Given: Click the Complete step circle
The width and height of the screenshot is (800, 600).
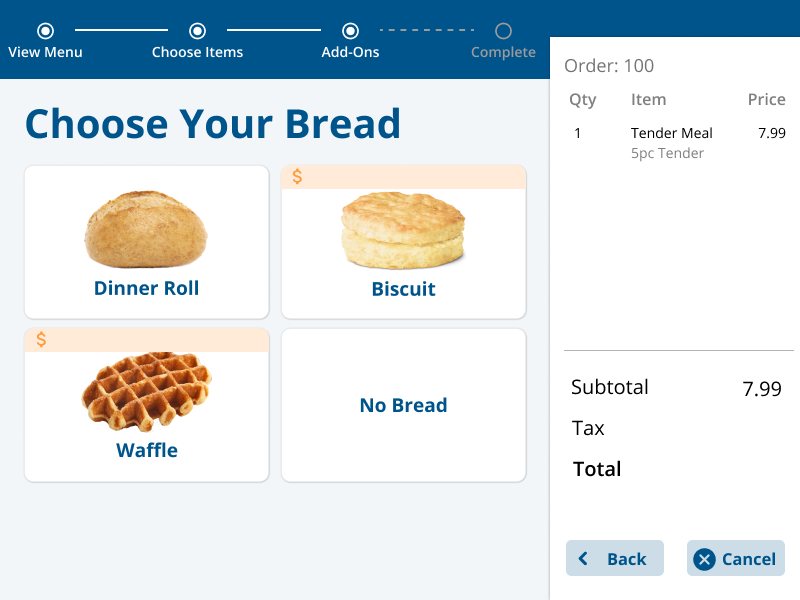Looking at the screenshot, I should click(503, 31).
